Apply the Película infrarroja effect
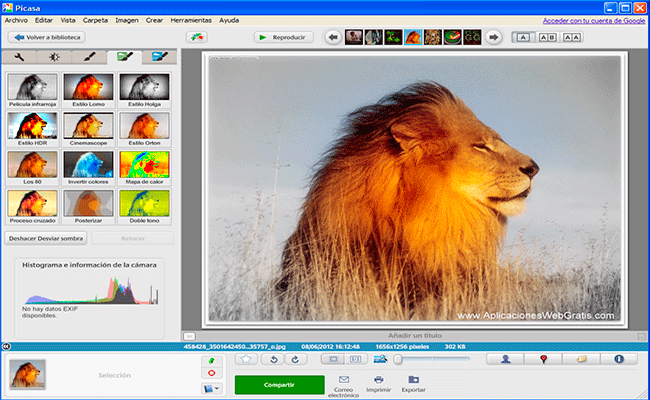 pyautogui.click(x=32, y=90)
